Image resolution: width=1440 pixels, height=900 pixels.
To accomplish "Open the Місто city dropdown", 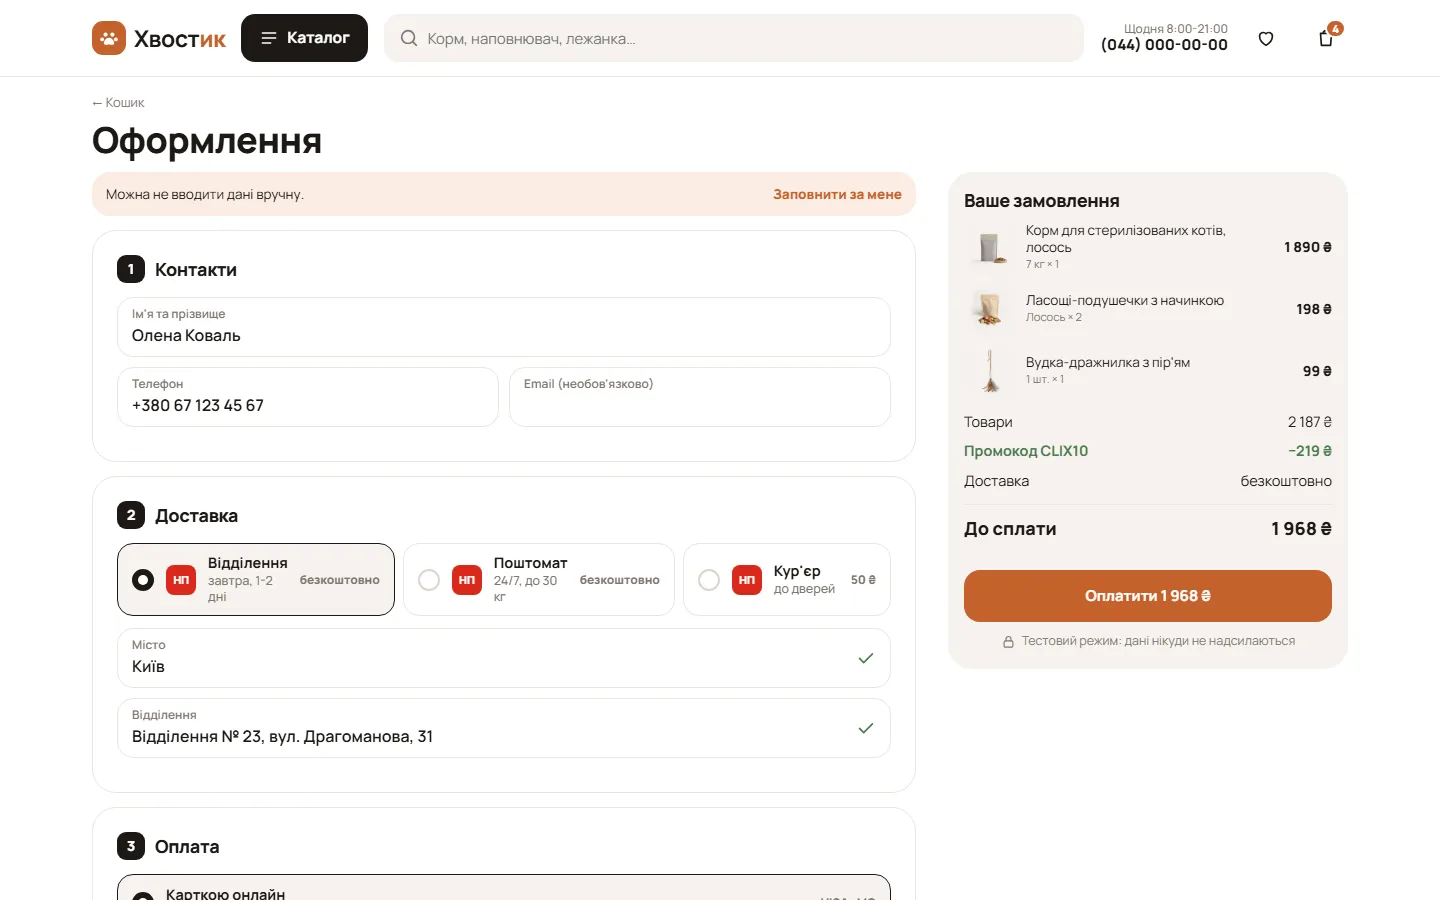I will pos(504,658).
